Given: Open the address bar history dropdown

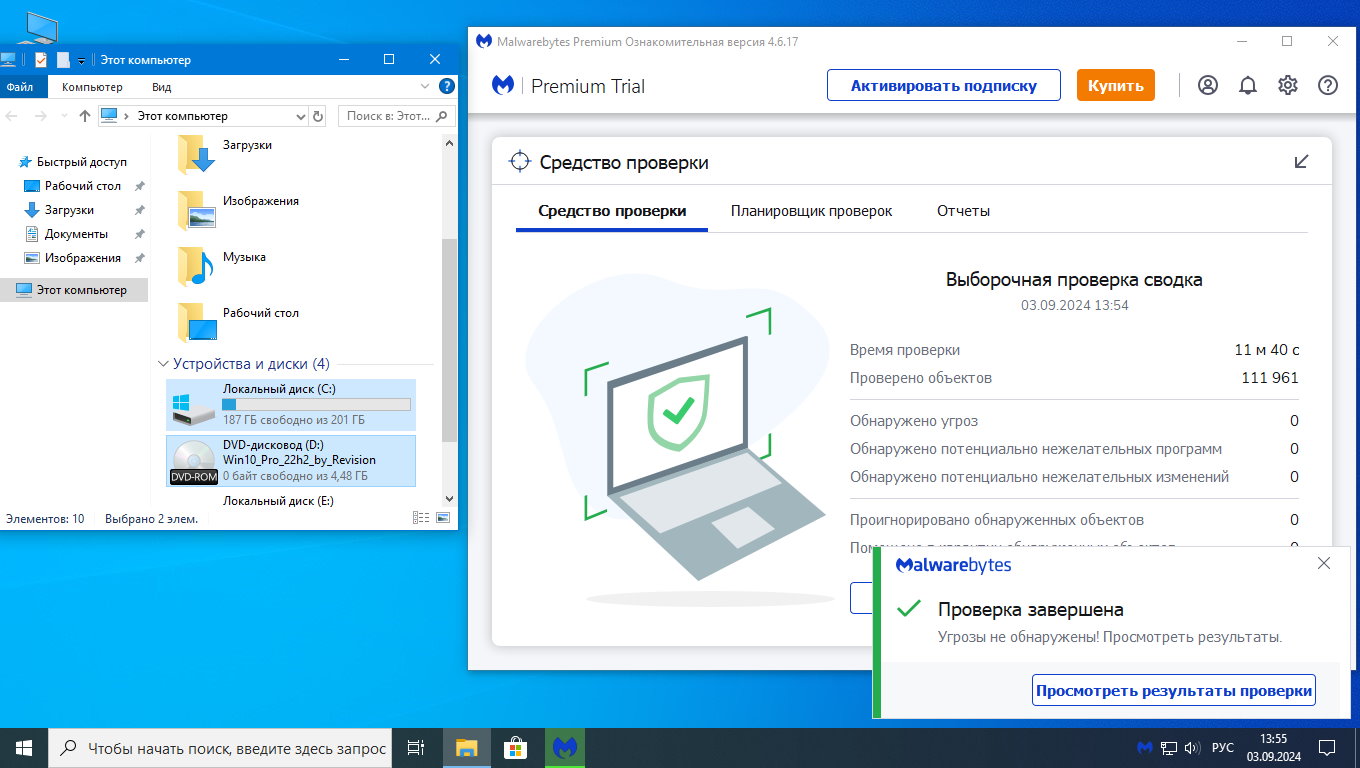Looking at the screenshot, I should tap(302, 117).
